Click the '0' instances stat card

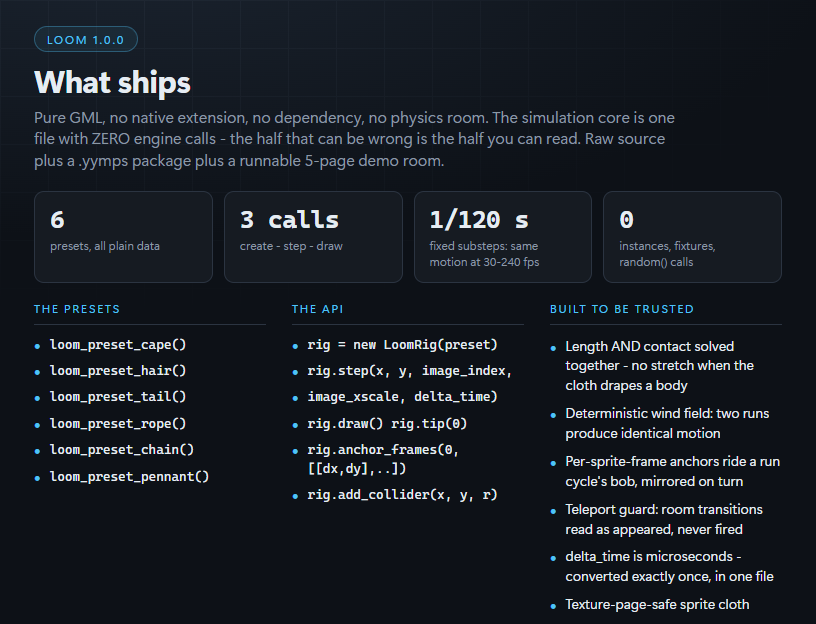click(x=692, y=237)
